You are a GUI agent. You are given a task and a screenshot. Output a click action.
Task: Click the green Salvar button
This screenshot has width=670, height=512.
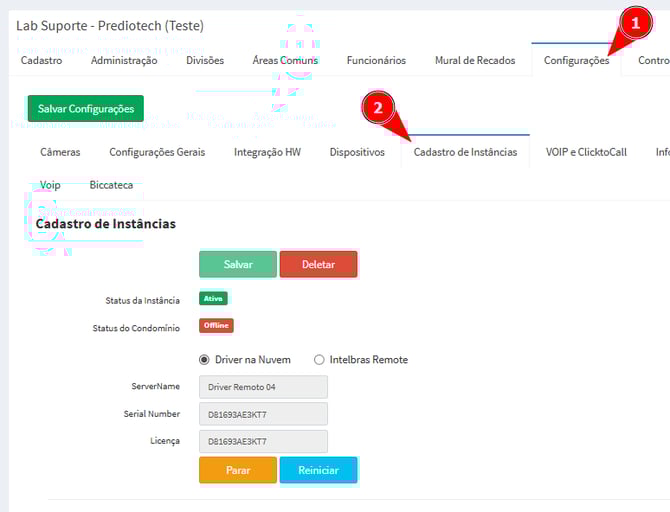coord(238,264)
